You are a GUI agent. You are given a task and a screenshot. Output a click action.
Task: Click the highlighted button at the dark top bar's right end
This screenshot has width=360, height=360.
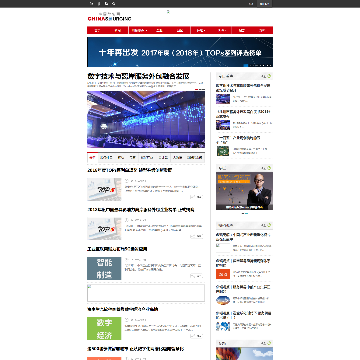265,4
